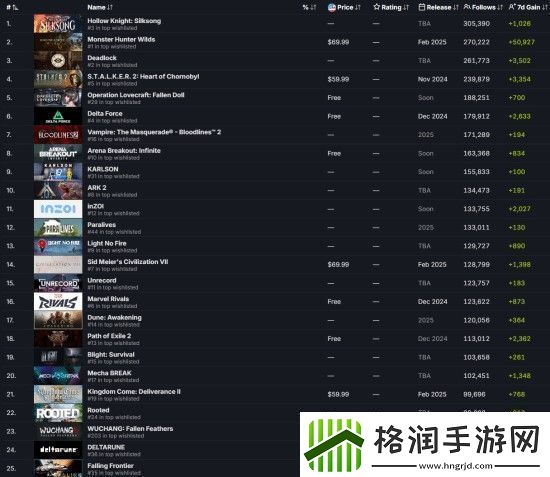Open KARLSON title link
The height and width of the screenshot is (477, 550).
(103, 169)
